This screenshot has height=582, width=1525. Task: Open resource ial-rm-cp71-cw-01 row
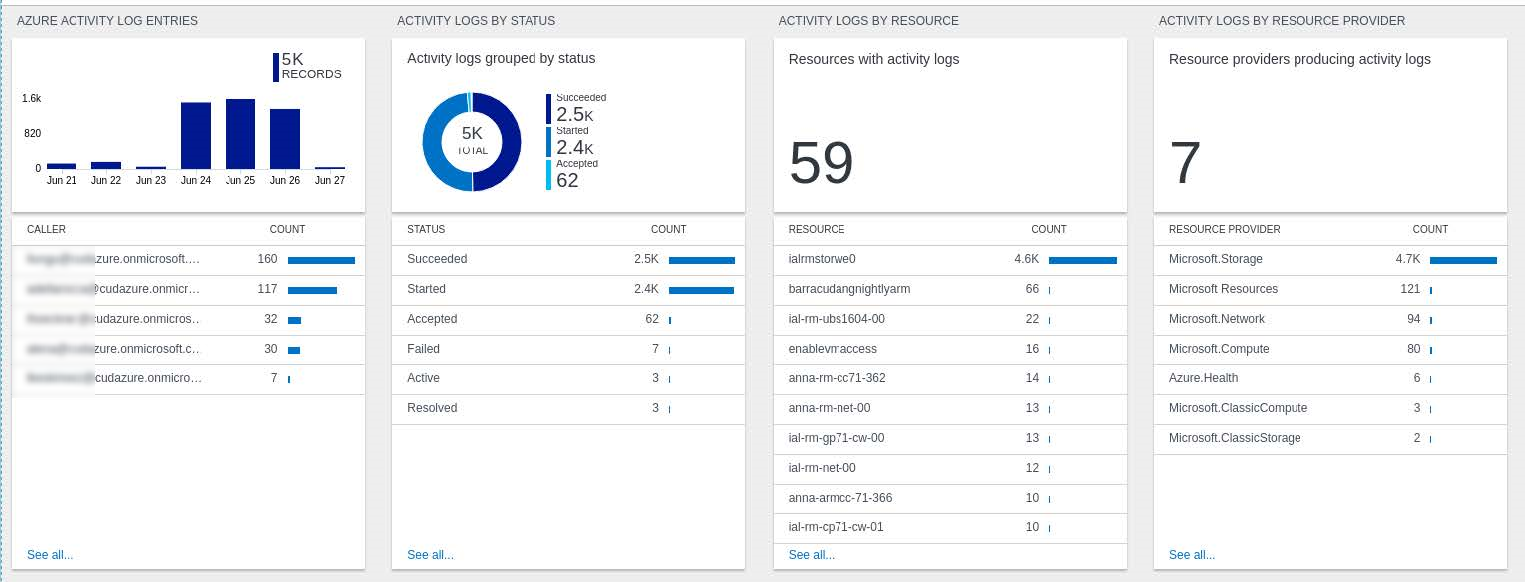tap(950, 527)
